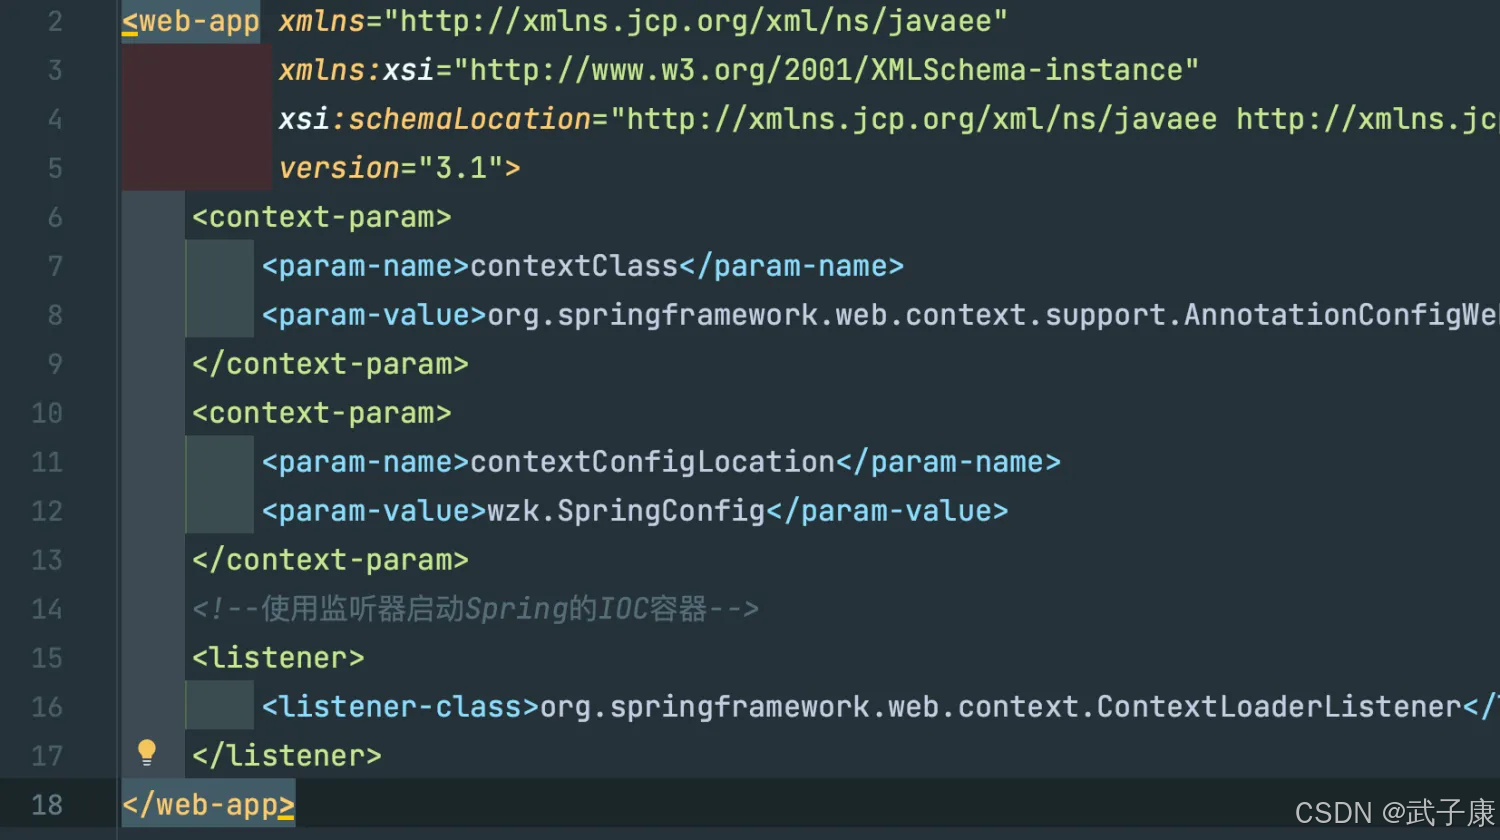Click the opening <listener> tag

[278, 658]
